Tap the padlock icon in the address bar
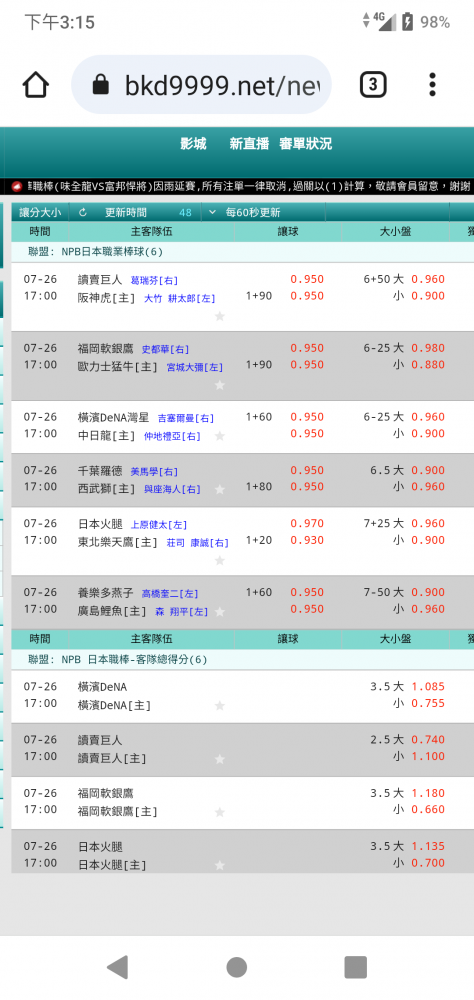Viewport: 474px width, 1000px height. [101, 85]
